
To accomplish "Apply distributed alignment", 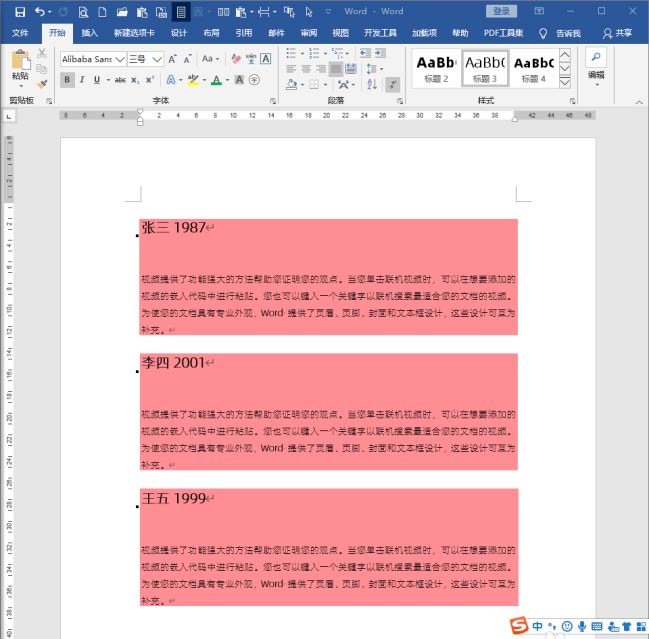I will pyautogui.click(x=351, y=69).
